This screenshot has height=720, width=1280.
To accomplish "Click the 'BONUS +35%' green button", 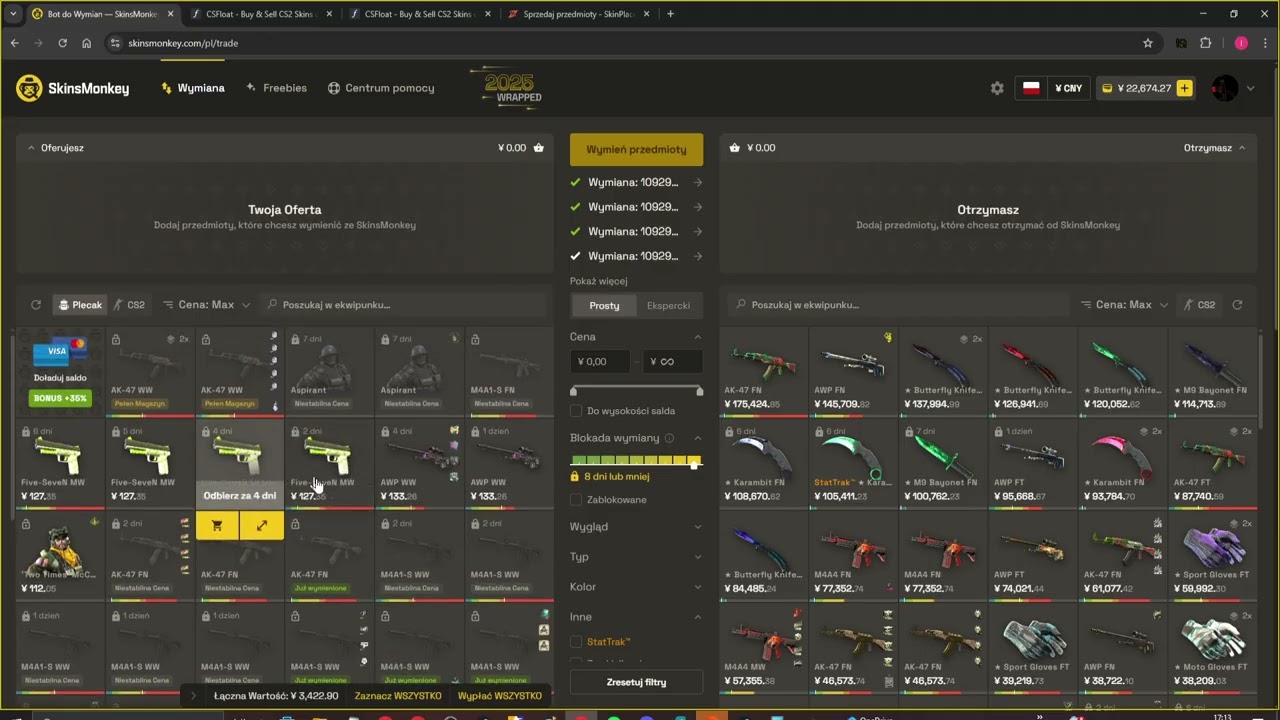I will (60, 398).
